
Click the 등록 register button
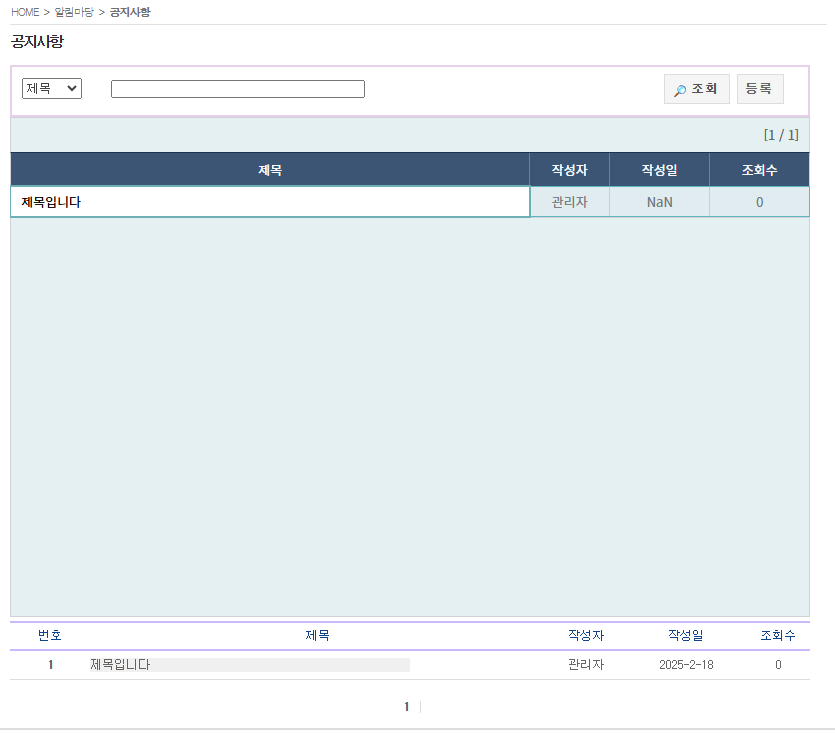(x=760, y=89)
